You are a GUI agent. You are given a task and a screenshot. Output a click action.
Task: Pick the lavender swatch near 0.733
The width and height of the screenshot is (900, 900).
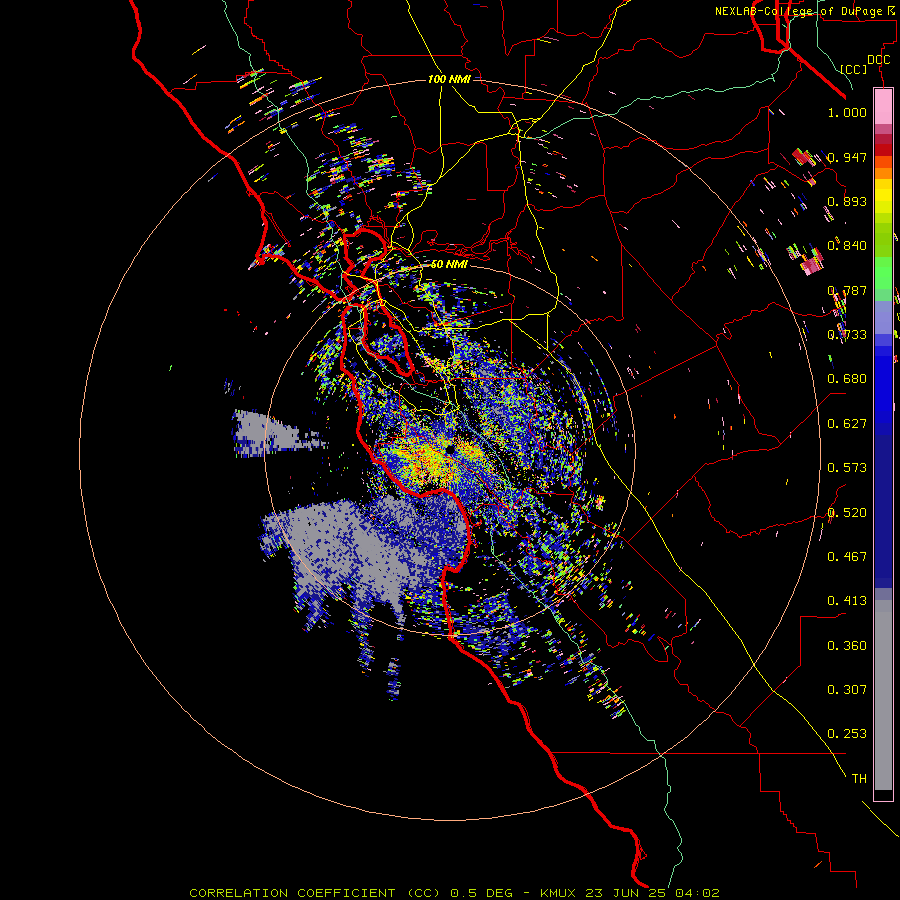pyautogui.click(x=883, y=317)
